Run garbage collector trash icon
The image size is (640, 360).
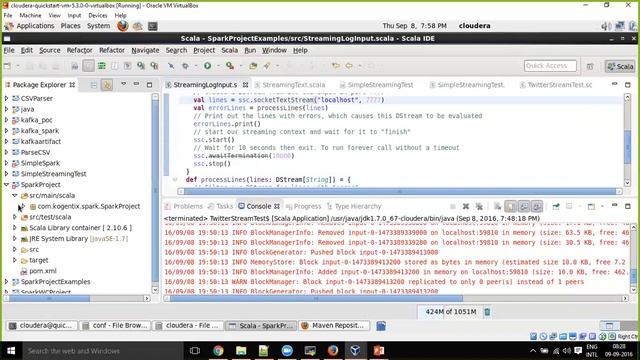pos(487,312)
